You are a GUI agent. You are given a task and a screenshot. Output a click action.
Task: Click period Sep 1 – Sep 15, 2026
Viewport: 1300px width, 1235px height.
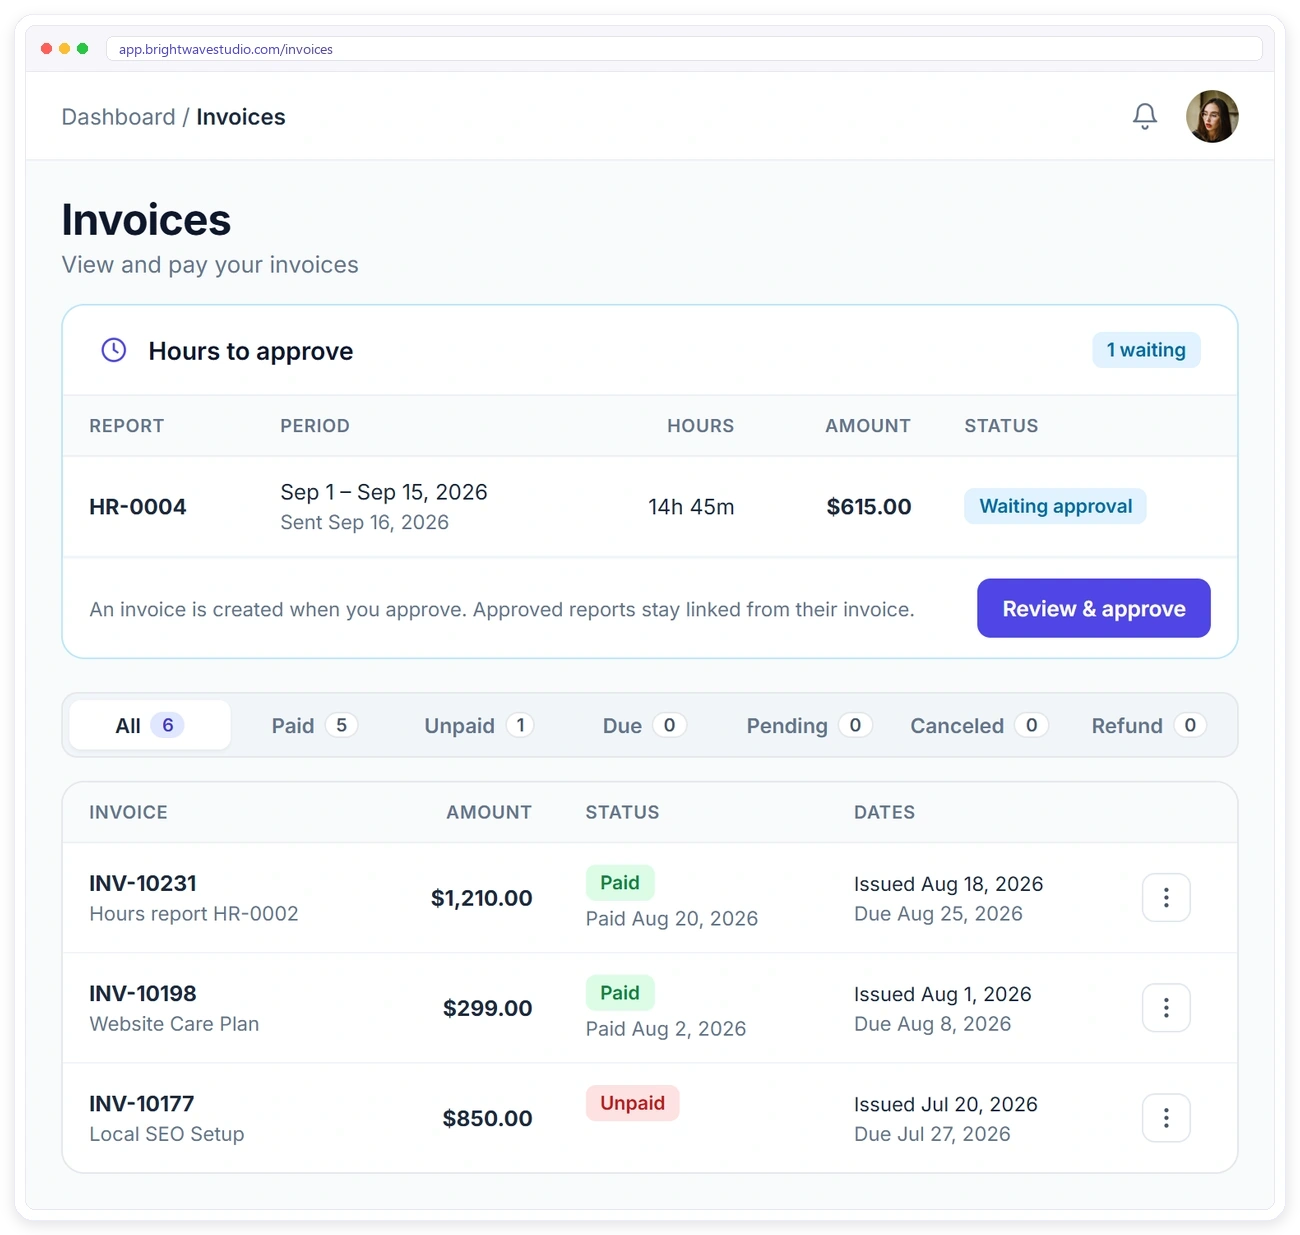pyautogui.click(x=384, y=492)
